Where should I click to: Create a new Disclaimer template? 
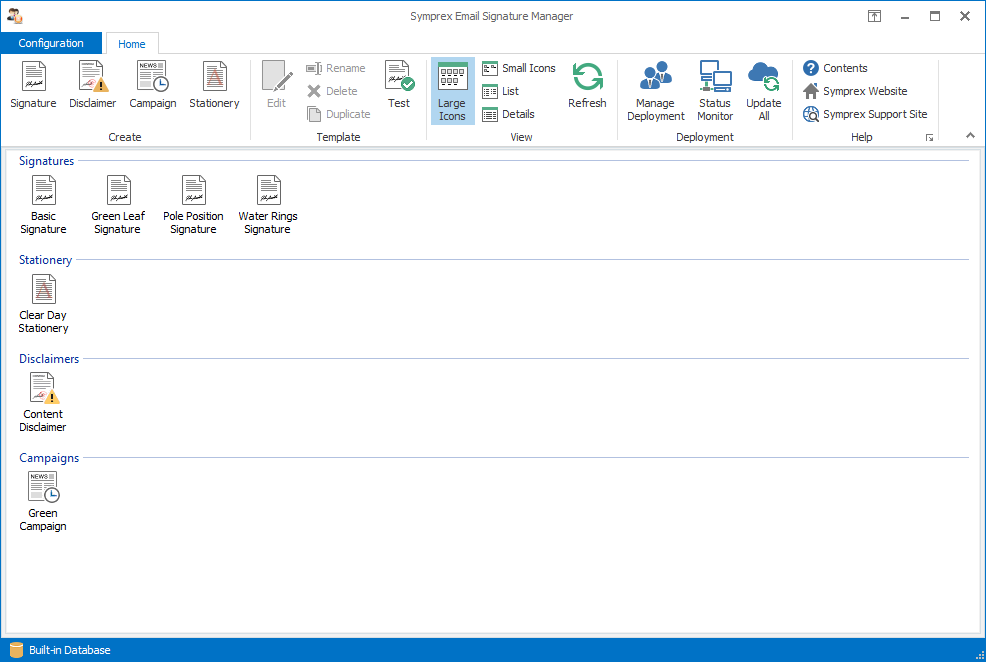pyautogui.click(x=92, y=86)
